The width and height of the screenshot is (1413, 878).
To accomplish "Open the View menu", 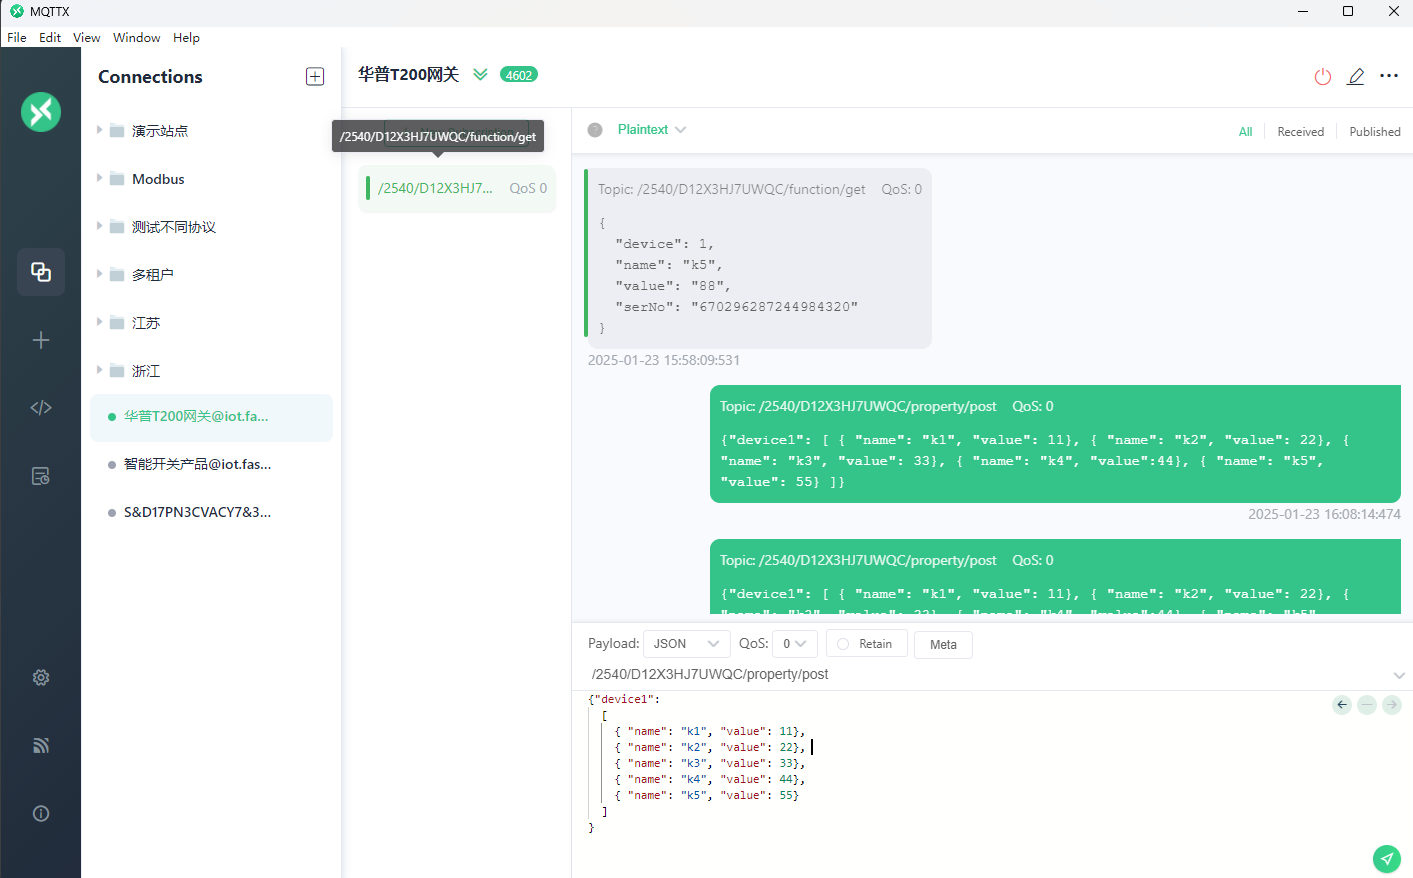I will 87,38.
